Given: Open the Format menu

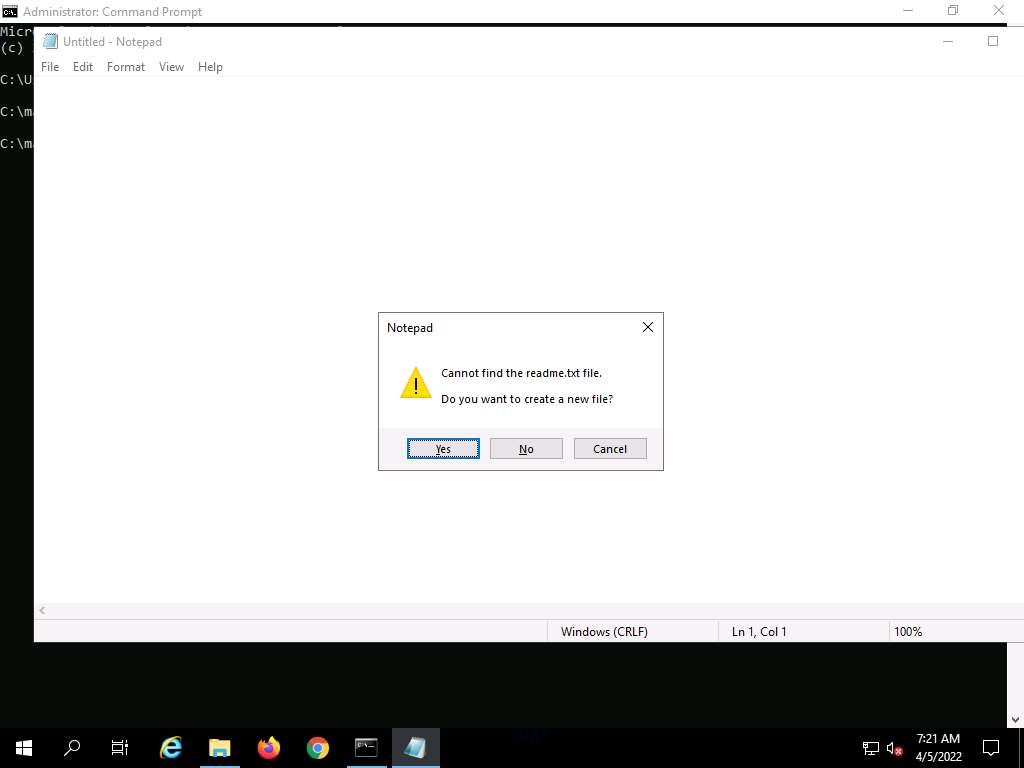Looking at the screenshot, I should [x=126, y=67].
